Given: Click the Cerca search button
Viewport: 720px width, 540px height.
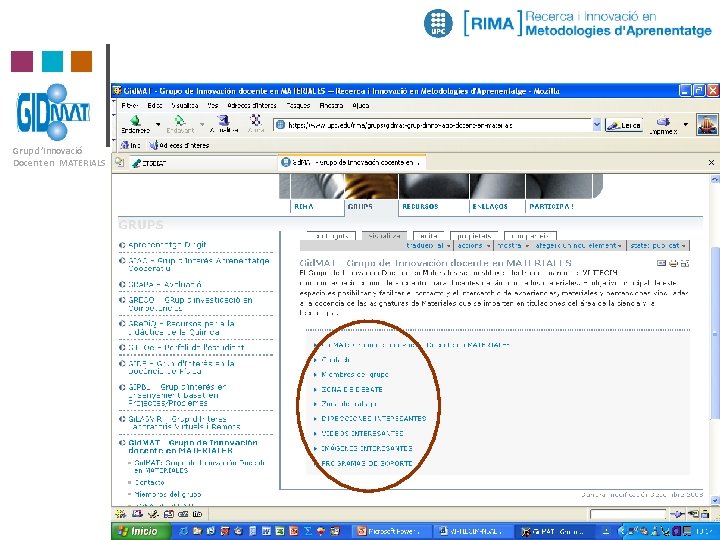Looking at the screenshot, I should click(x=624, y=125).
